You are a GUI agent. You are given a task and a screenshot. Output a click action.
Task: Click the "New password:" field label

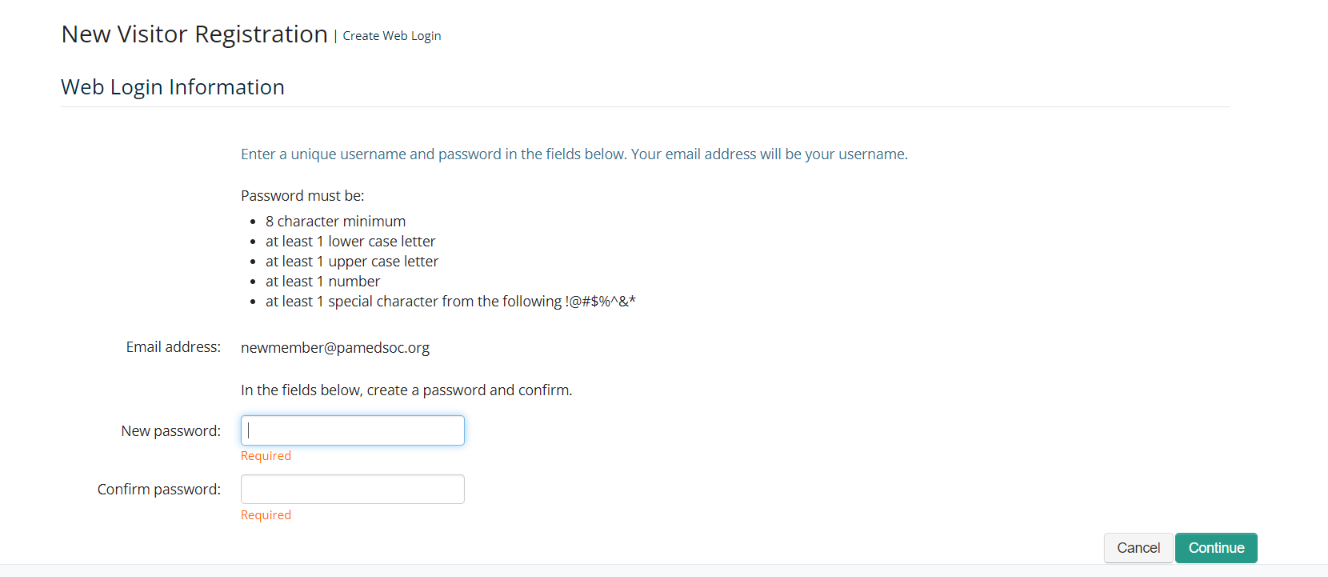[x=171, y=431]
